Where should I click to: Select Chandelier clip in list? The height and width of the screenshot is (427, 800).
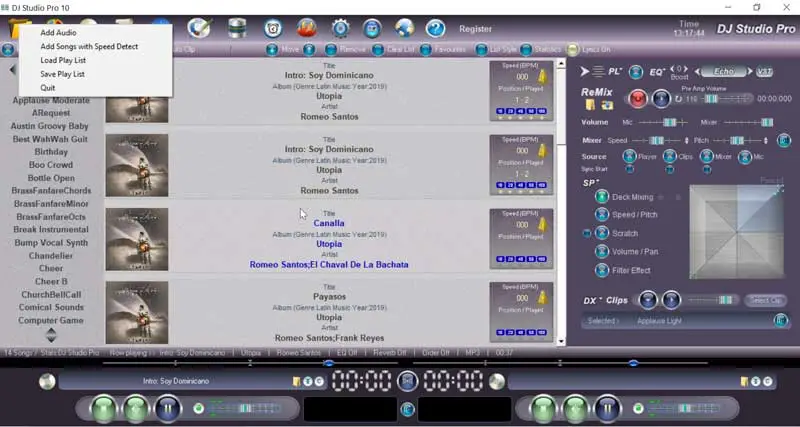[51, 256]
